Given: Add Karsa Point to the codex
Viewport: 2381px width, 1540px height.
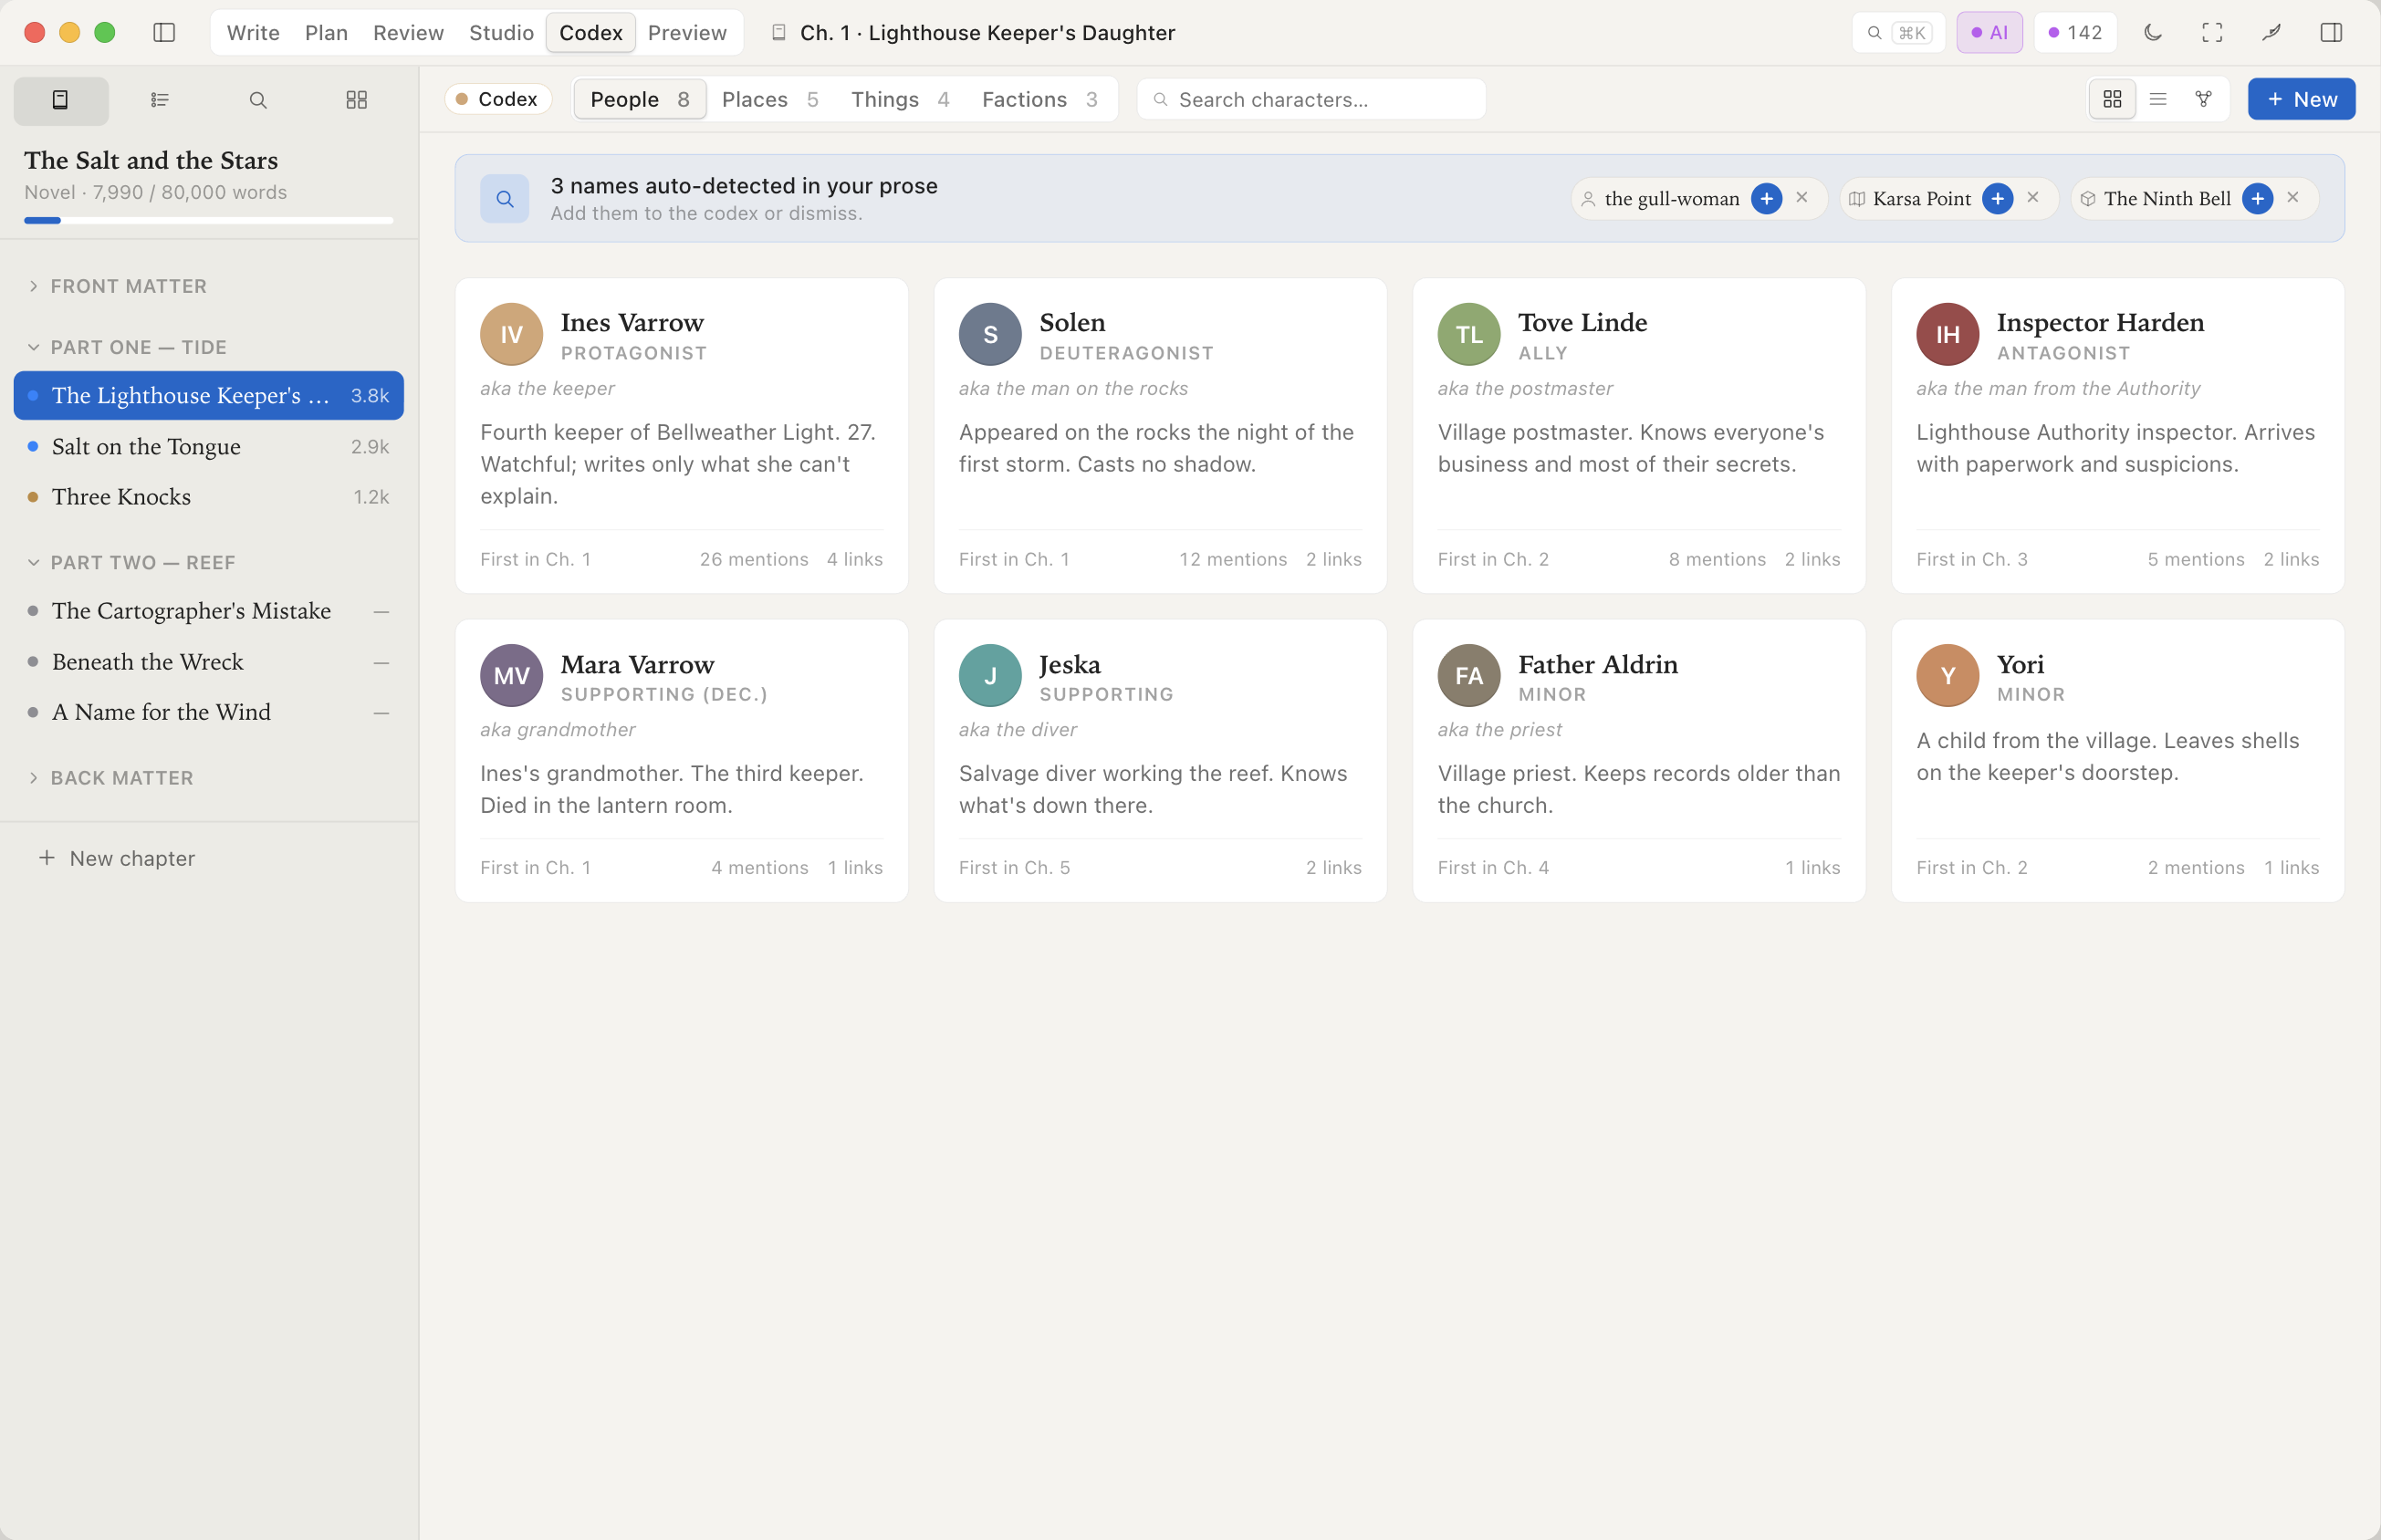Looking at the screenshot, I should coord(1998,198).
